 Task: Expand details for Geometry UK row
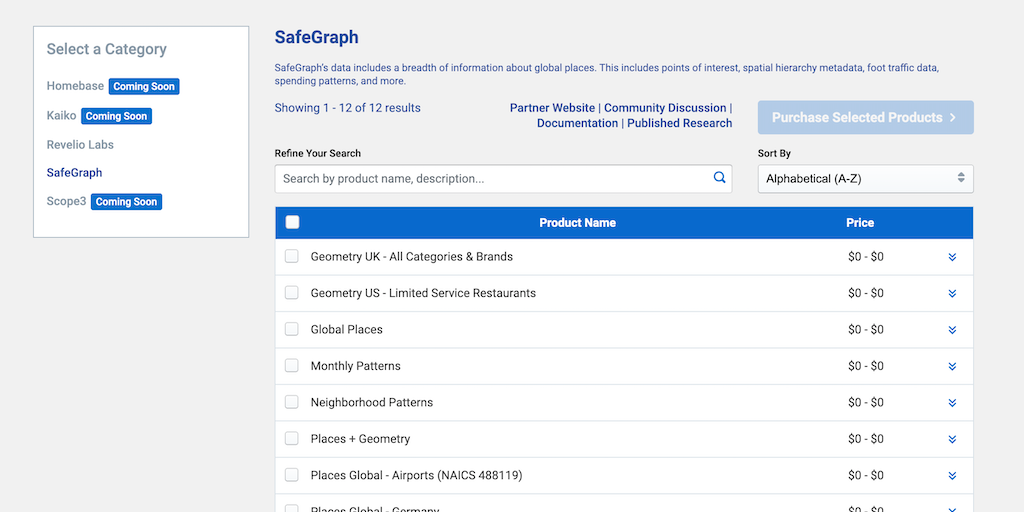(952, 257)
